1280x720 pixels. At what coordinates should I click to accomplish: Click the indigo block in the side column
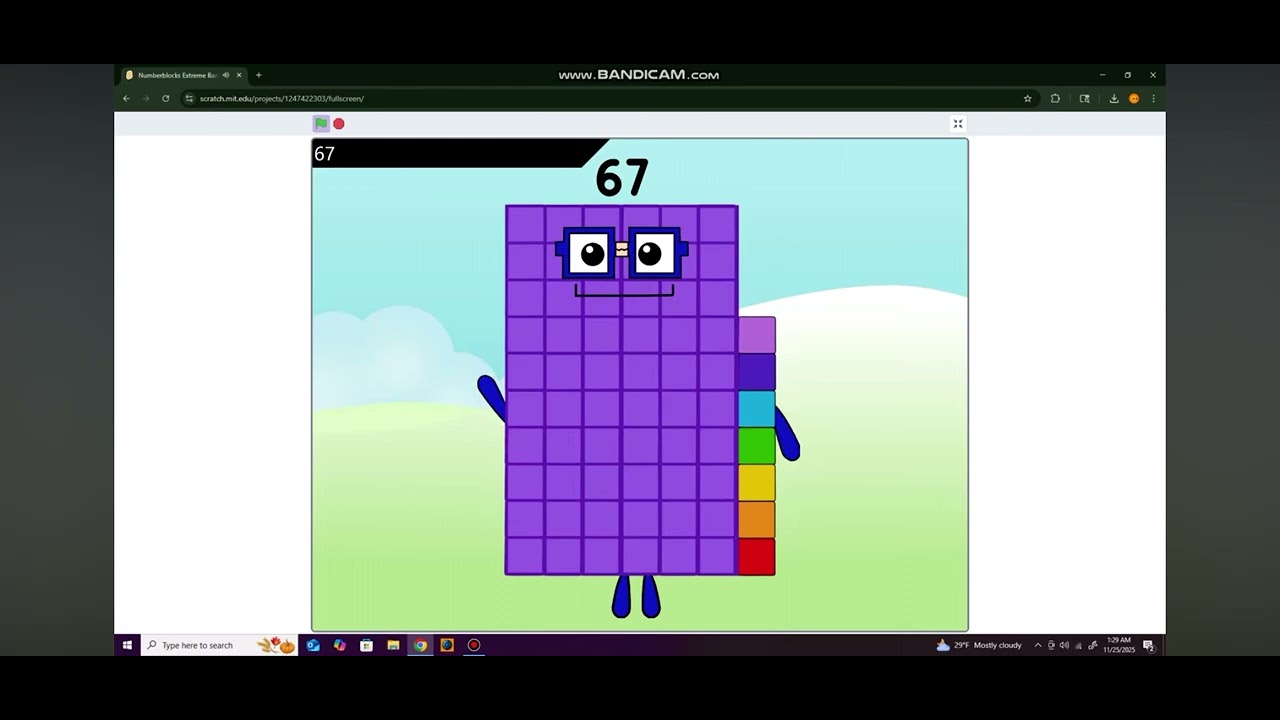(757, 372)
